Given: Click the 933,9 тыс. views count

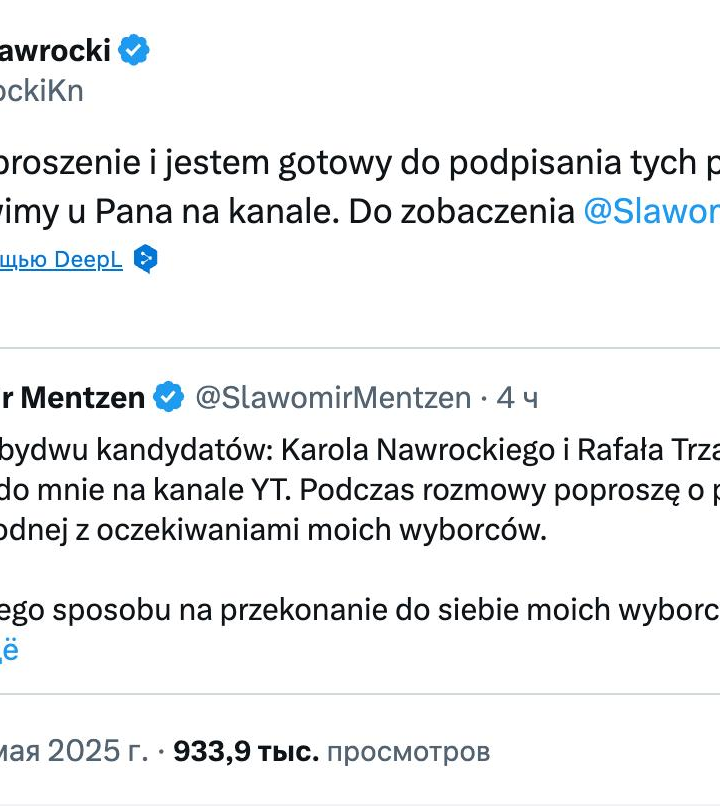Looking at the screenshot, I should click(246, 750).
